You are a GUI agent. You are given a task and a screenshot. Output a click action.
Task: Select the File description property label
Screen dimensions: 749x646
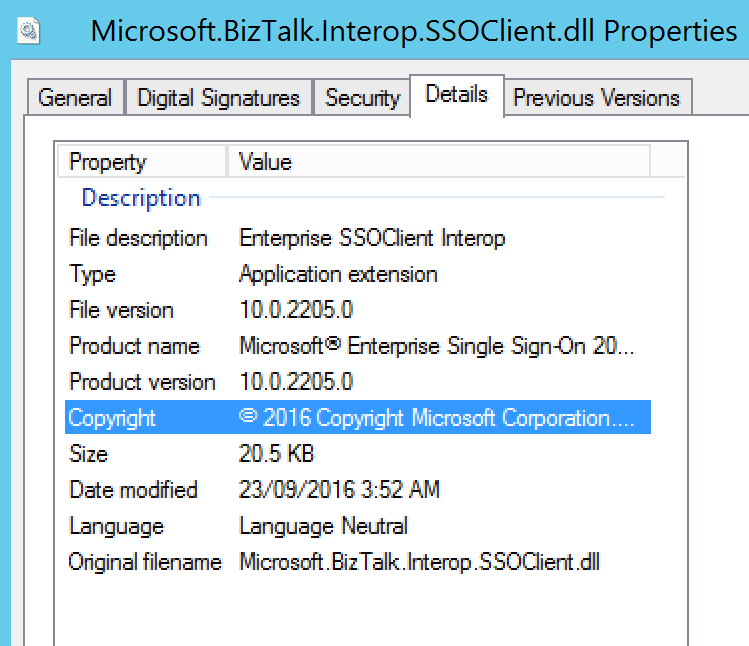139,238
